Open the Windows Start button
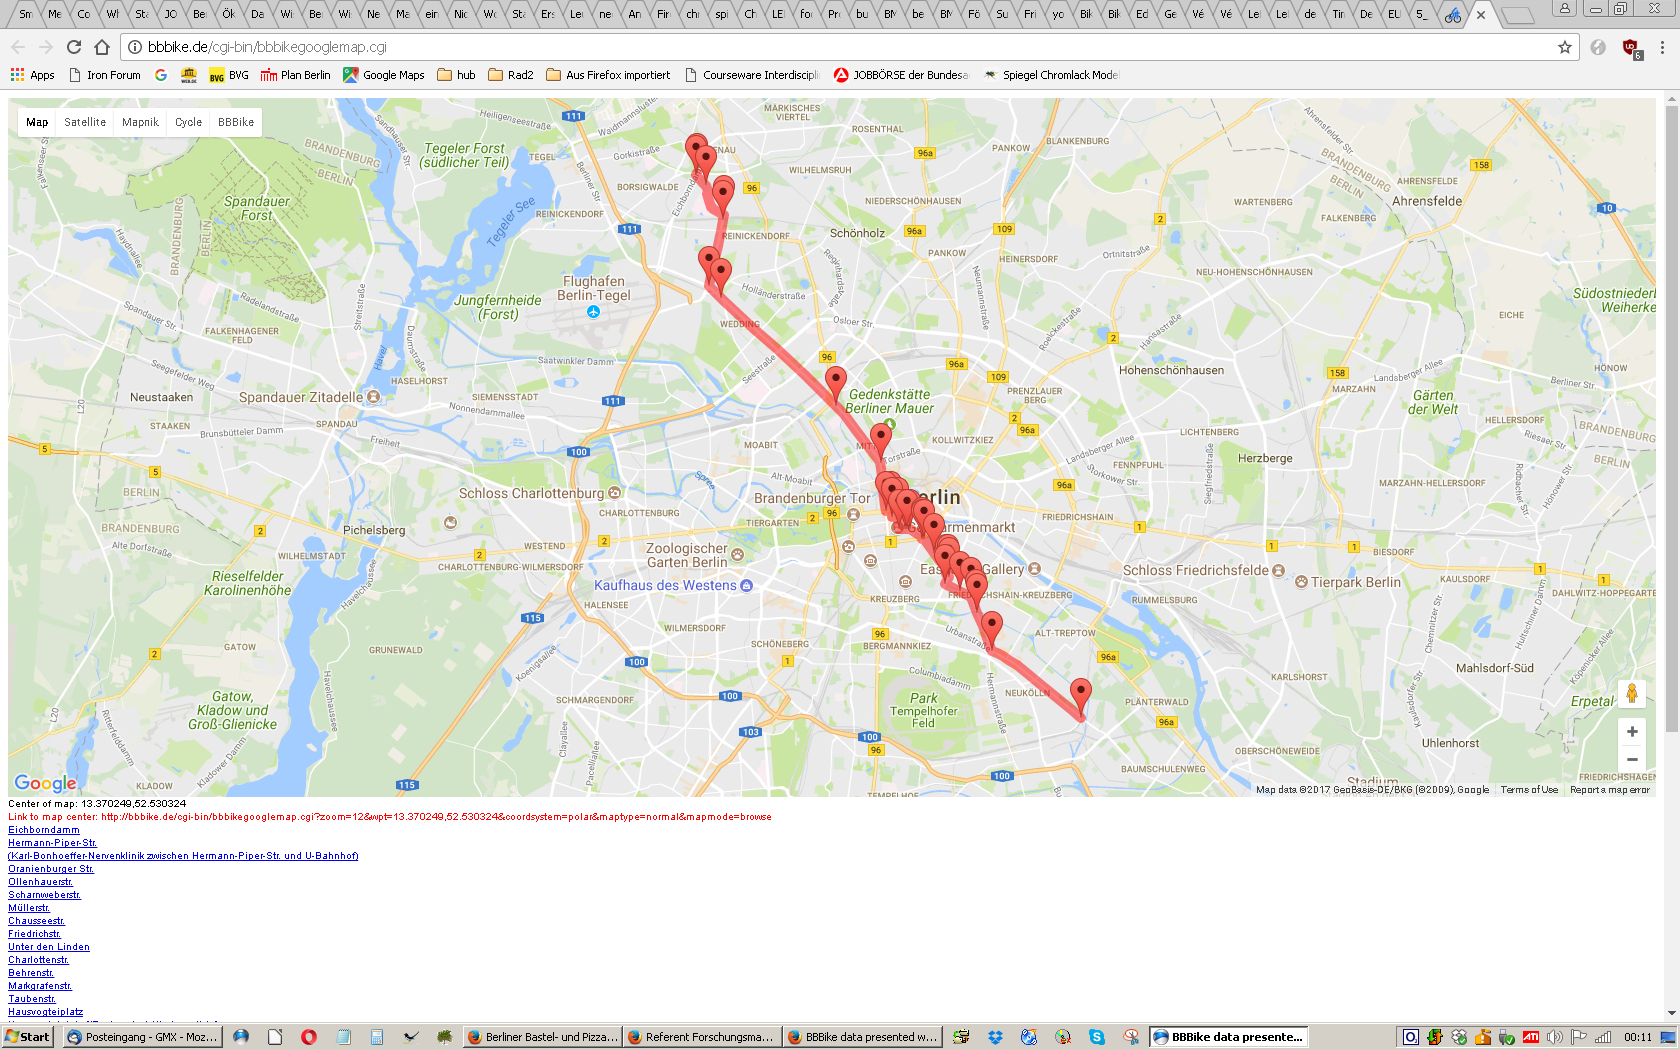 click(28, 1037)
